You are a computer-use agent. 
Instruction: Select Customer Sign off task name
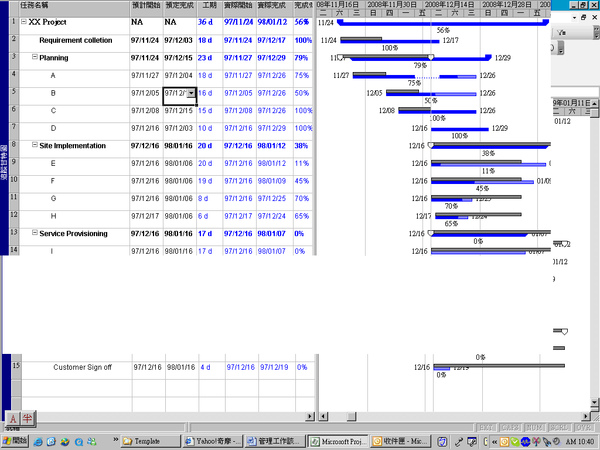[x=82, y=367]
